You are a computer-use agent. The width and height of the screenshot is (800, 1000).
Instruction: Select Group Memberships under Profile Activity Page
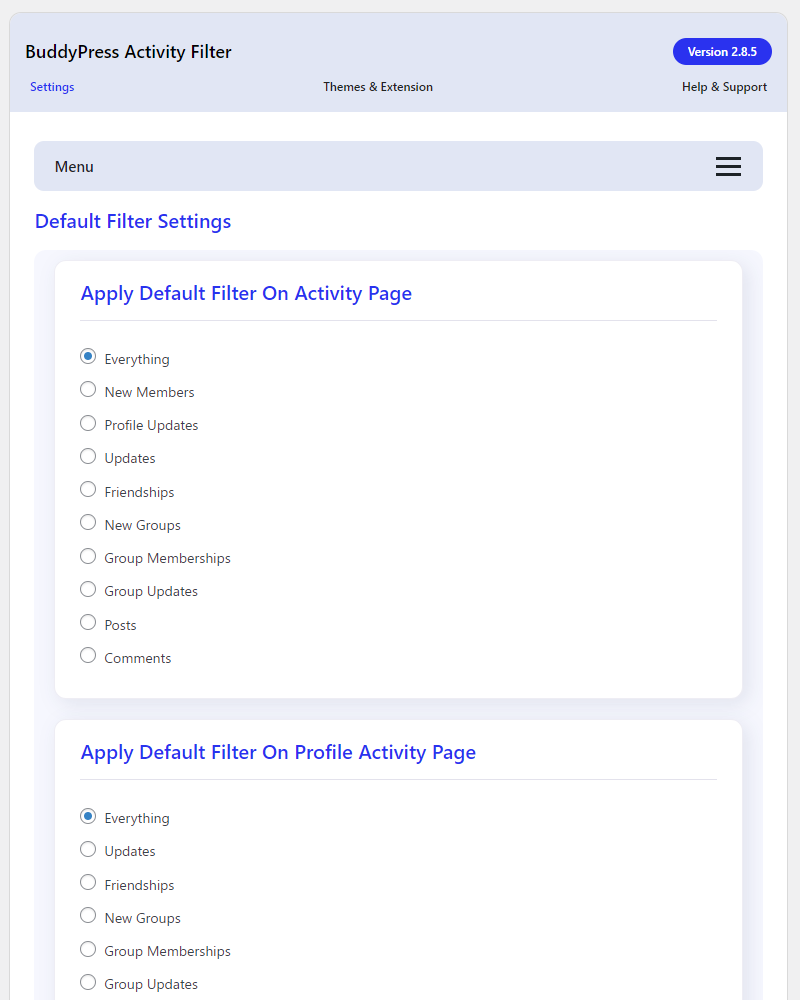[88, 949]
